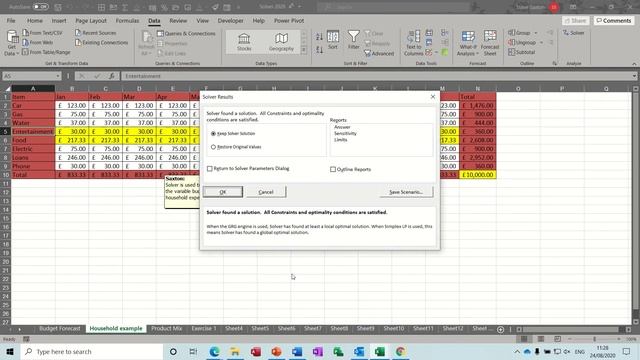The height and width of the screenshot is (360, 640).
Task: Launch Solver from Analyze group
Action: [x=573, y=33]
